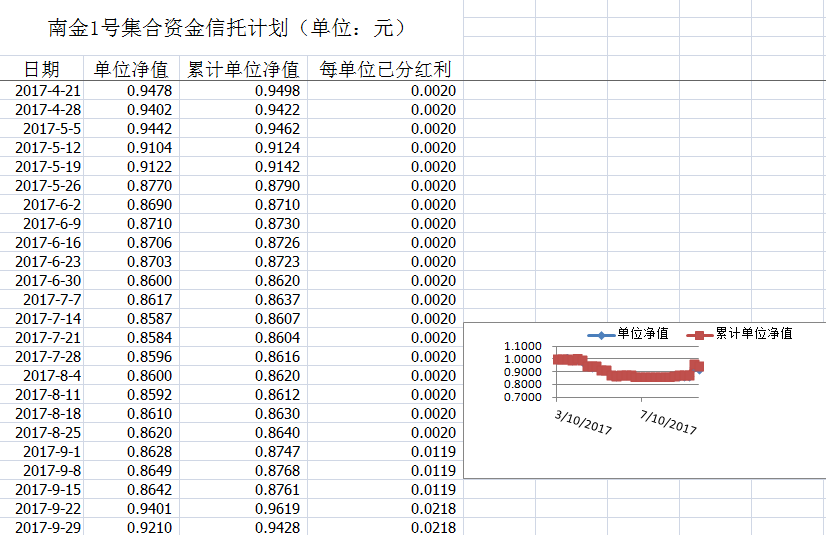Click the cell containing 0.9104

click(149, 148)
